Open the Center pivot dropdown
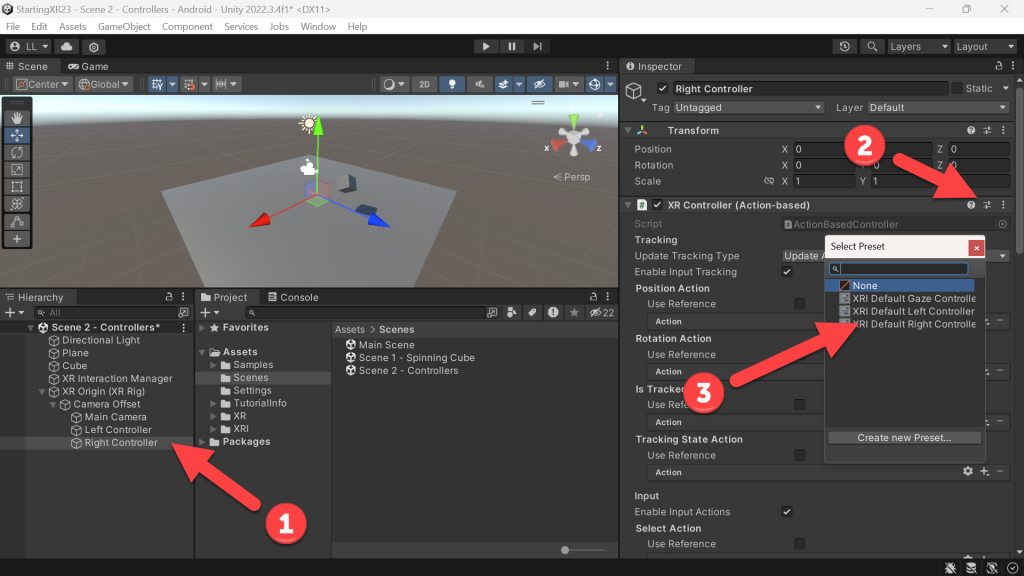The width and height of the screenshot is (1024, 576). click(42, 84)
